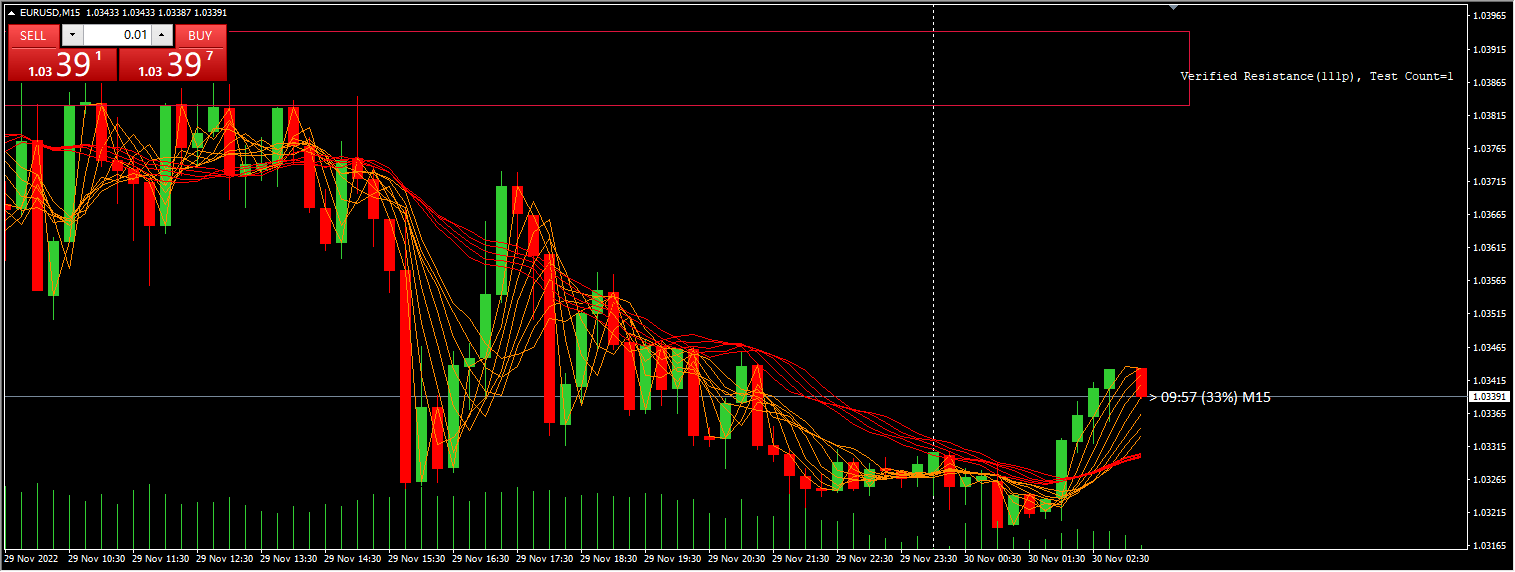Click the 1.03715 price scale label
1515x572 pixels.
(x=1490, y=182)
